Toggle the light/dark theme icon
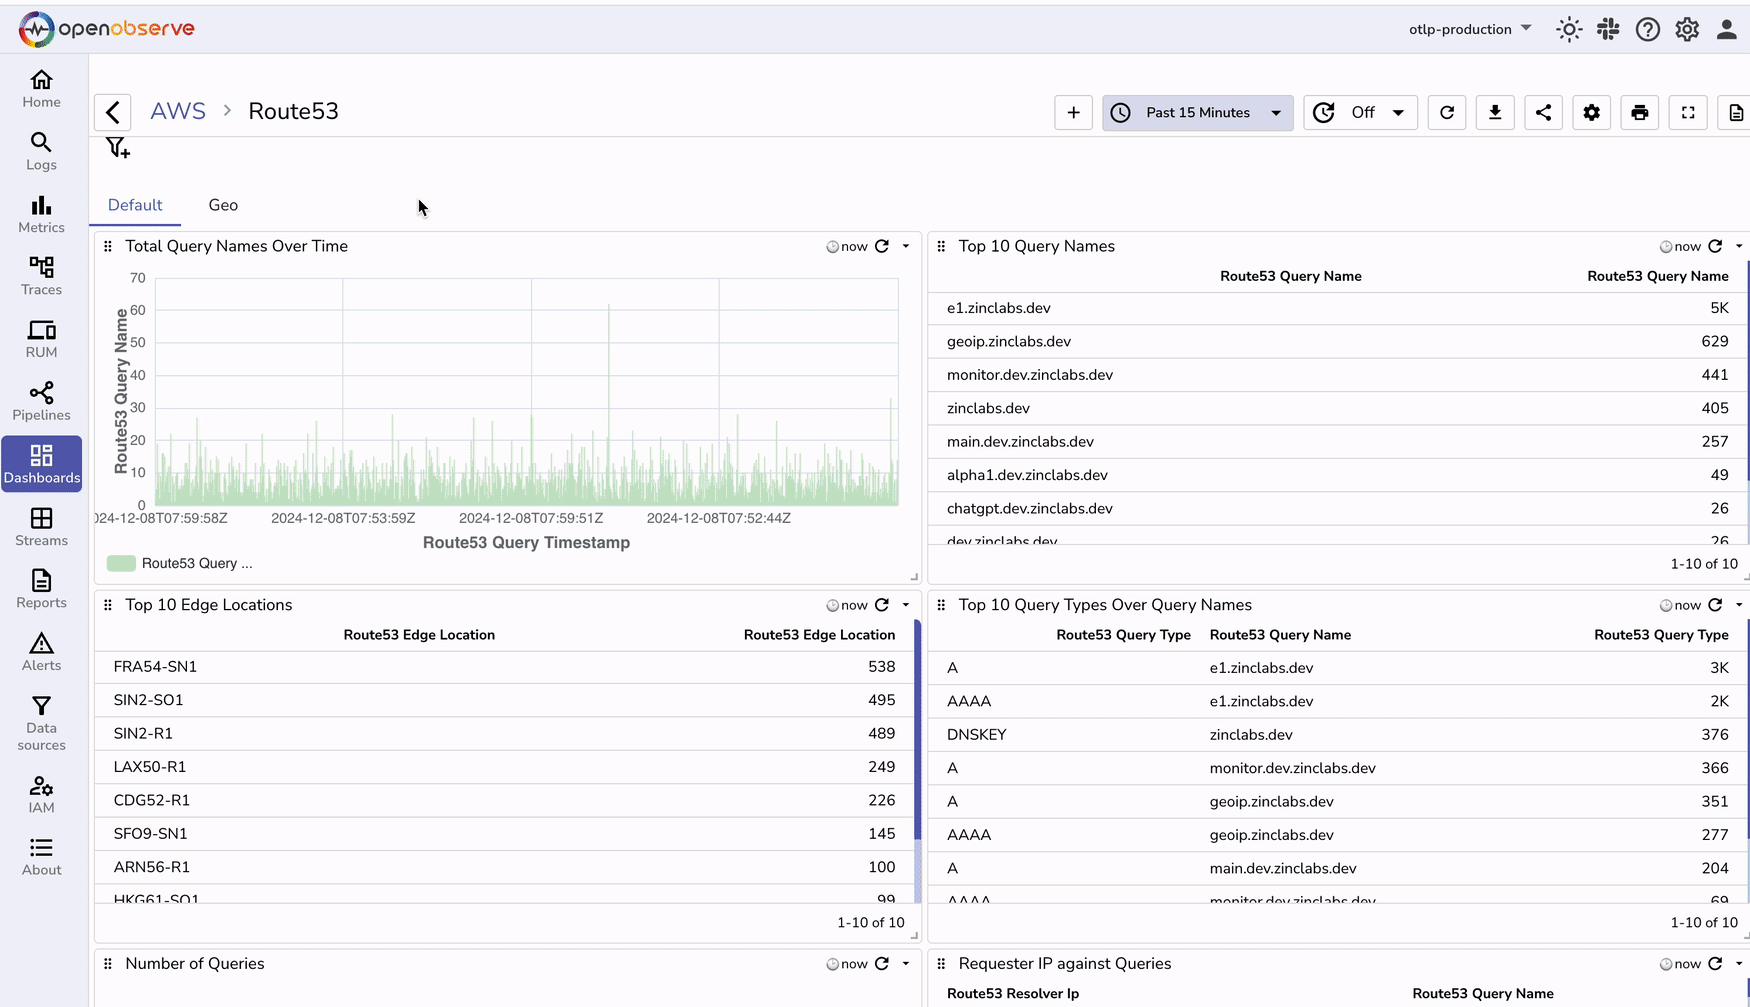 click(1568, 29)
